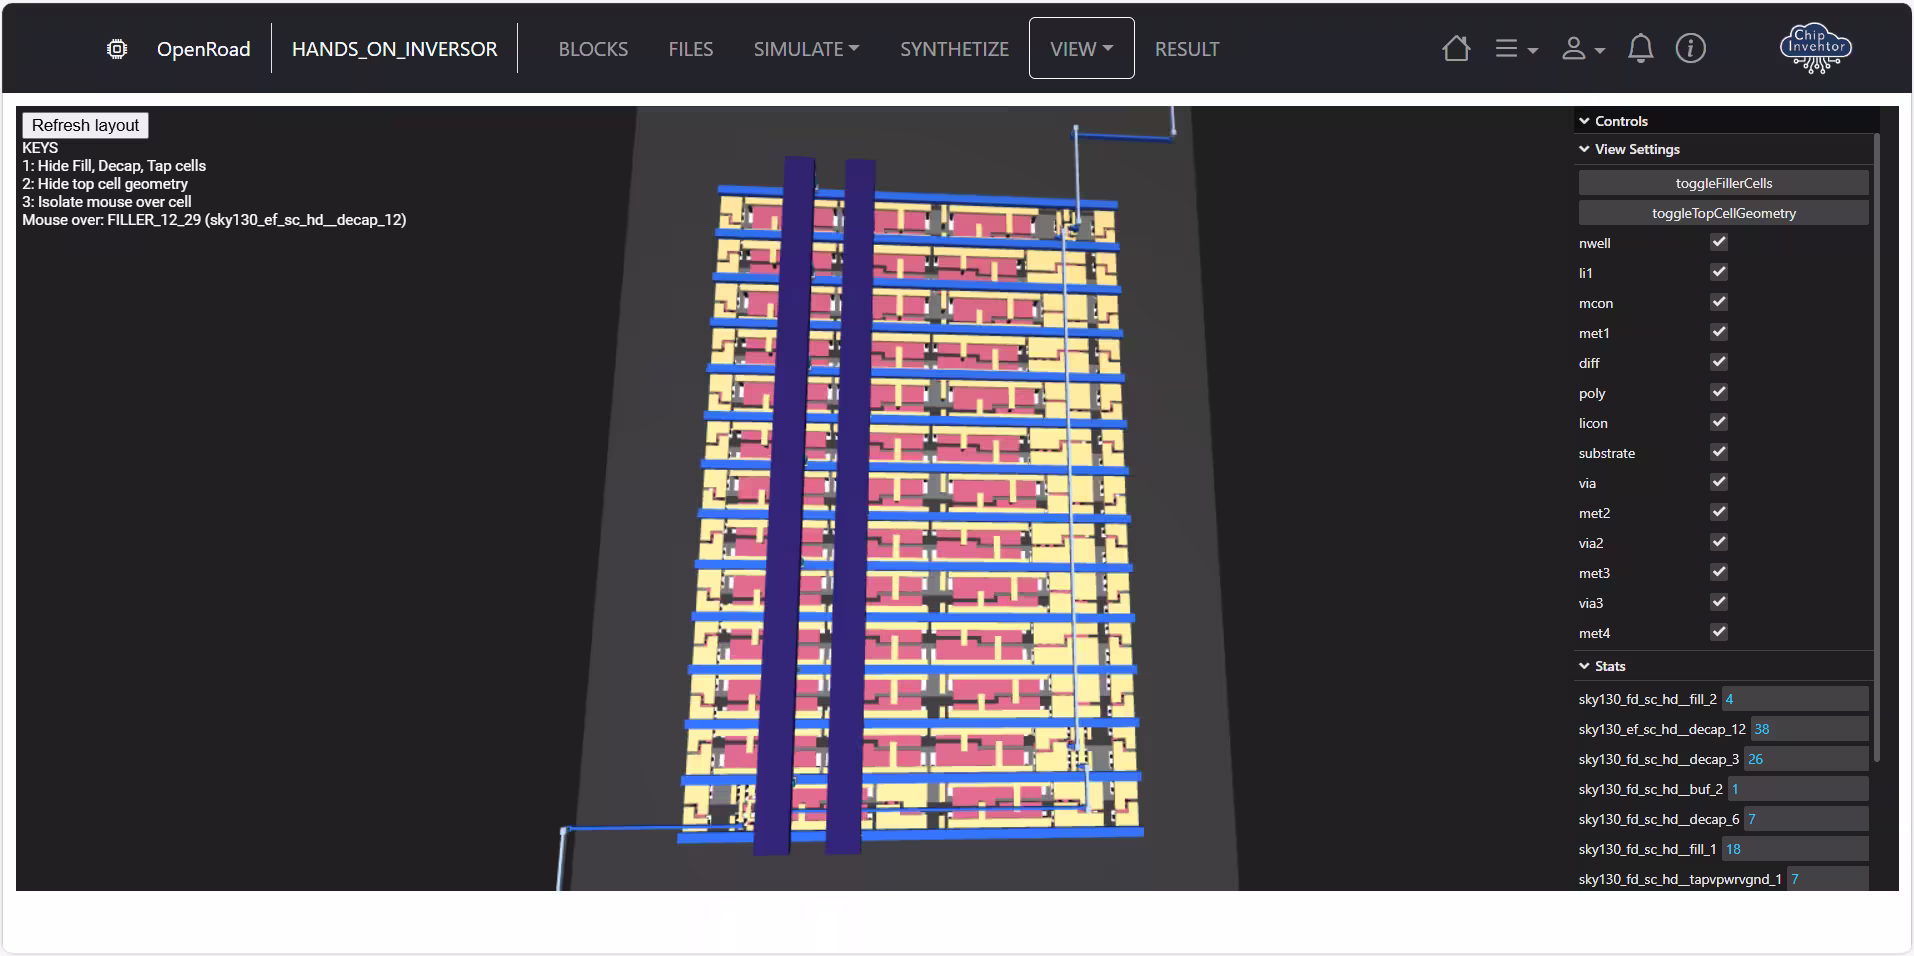The width and height of the screenshot is (1914, 956).
Task: Uncheck the nwell layer checkbox
Action: coord(1718,242)
